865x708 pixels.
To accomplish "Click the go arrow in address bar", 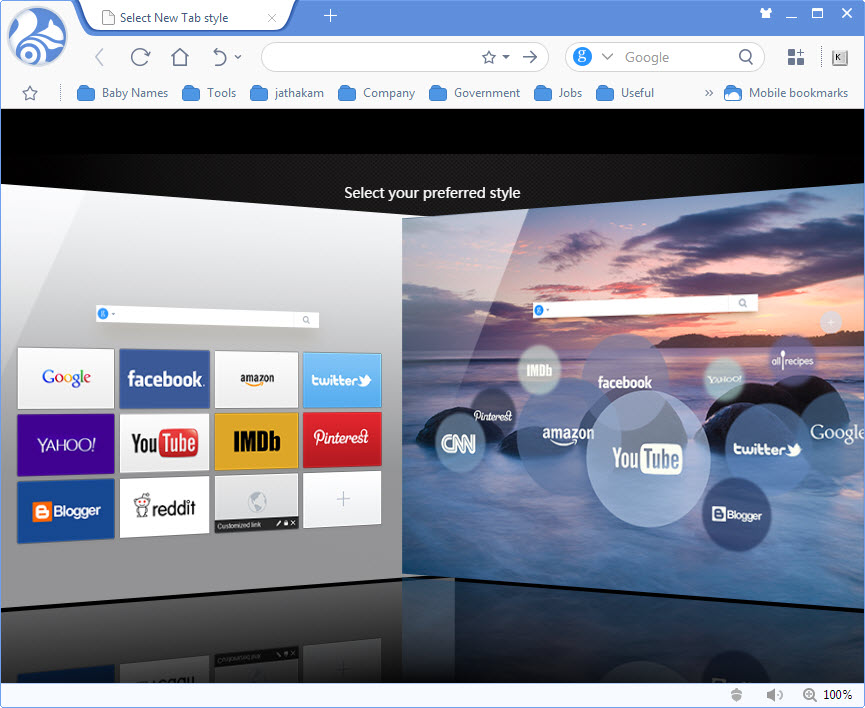I will click(530, 57).
